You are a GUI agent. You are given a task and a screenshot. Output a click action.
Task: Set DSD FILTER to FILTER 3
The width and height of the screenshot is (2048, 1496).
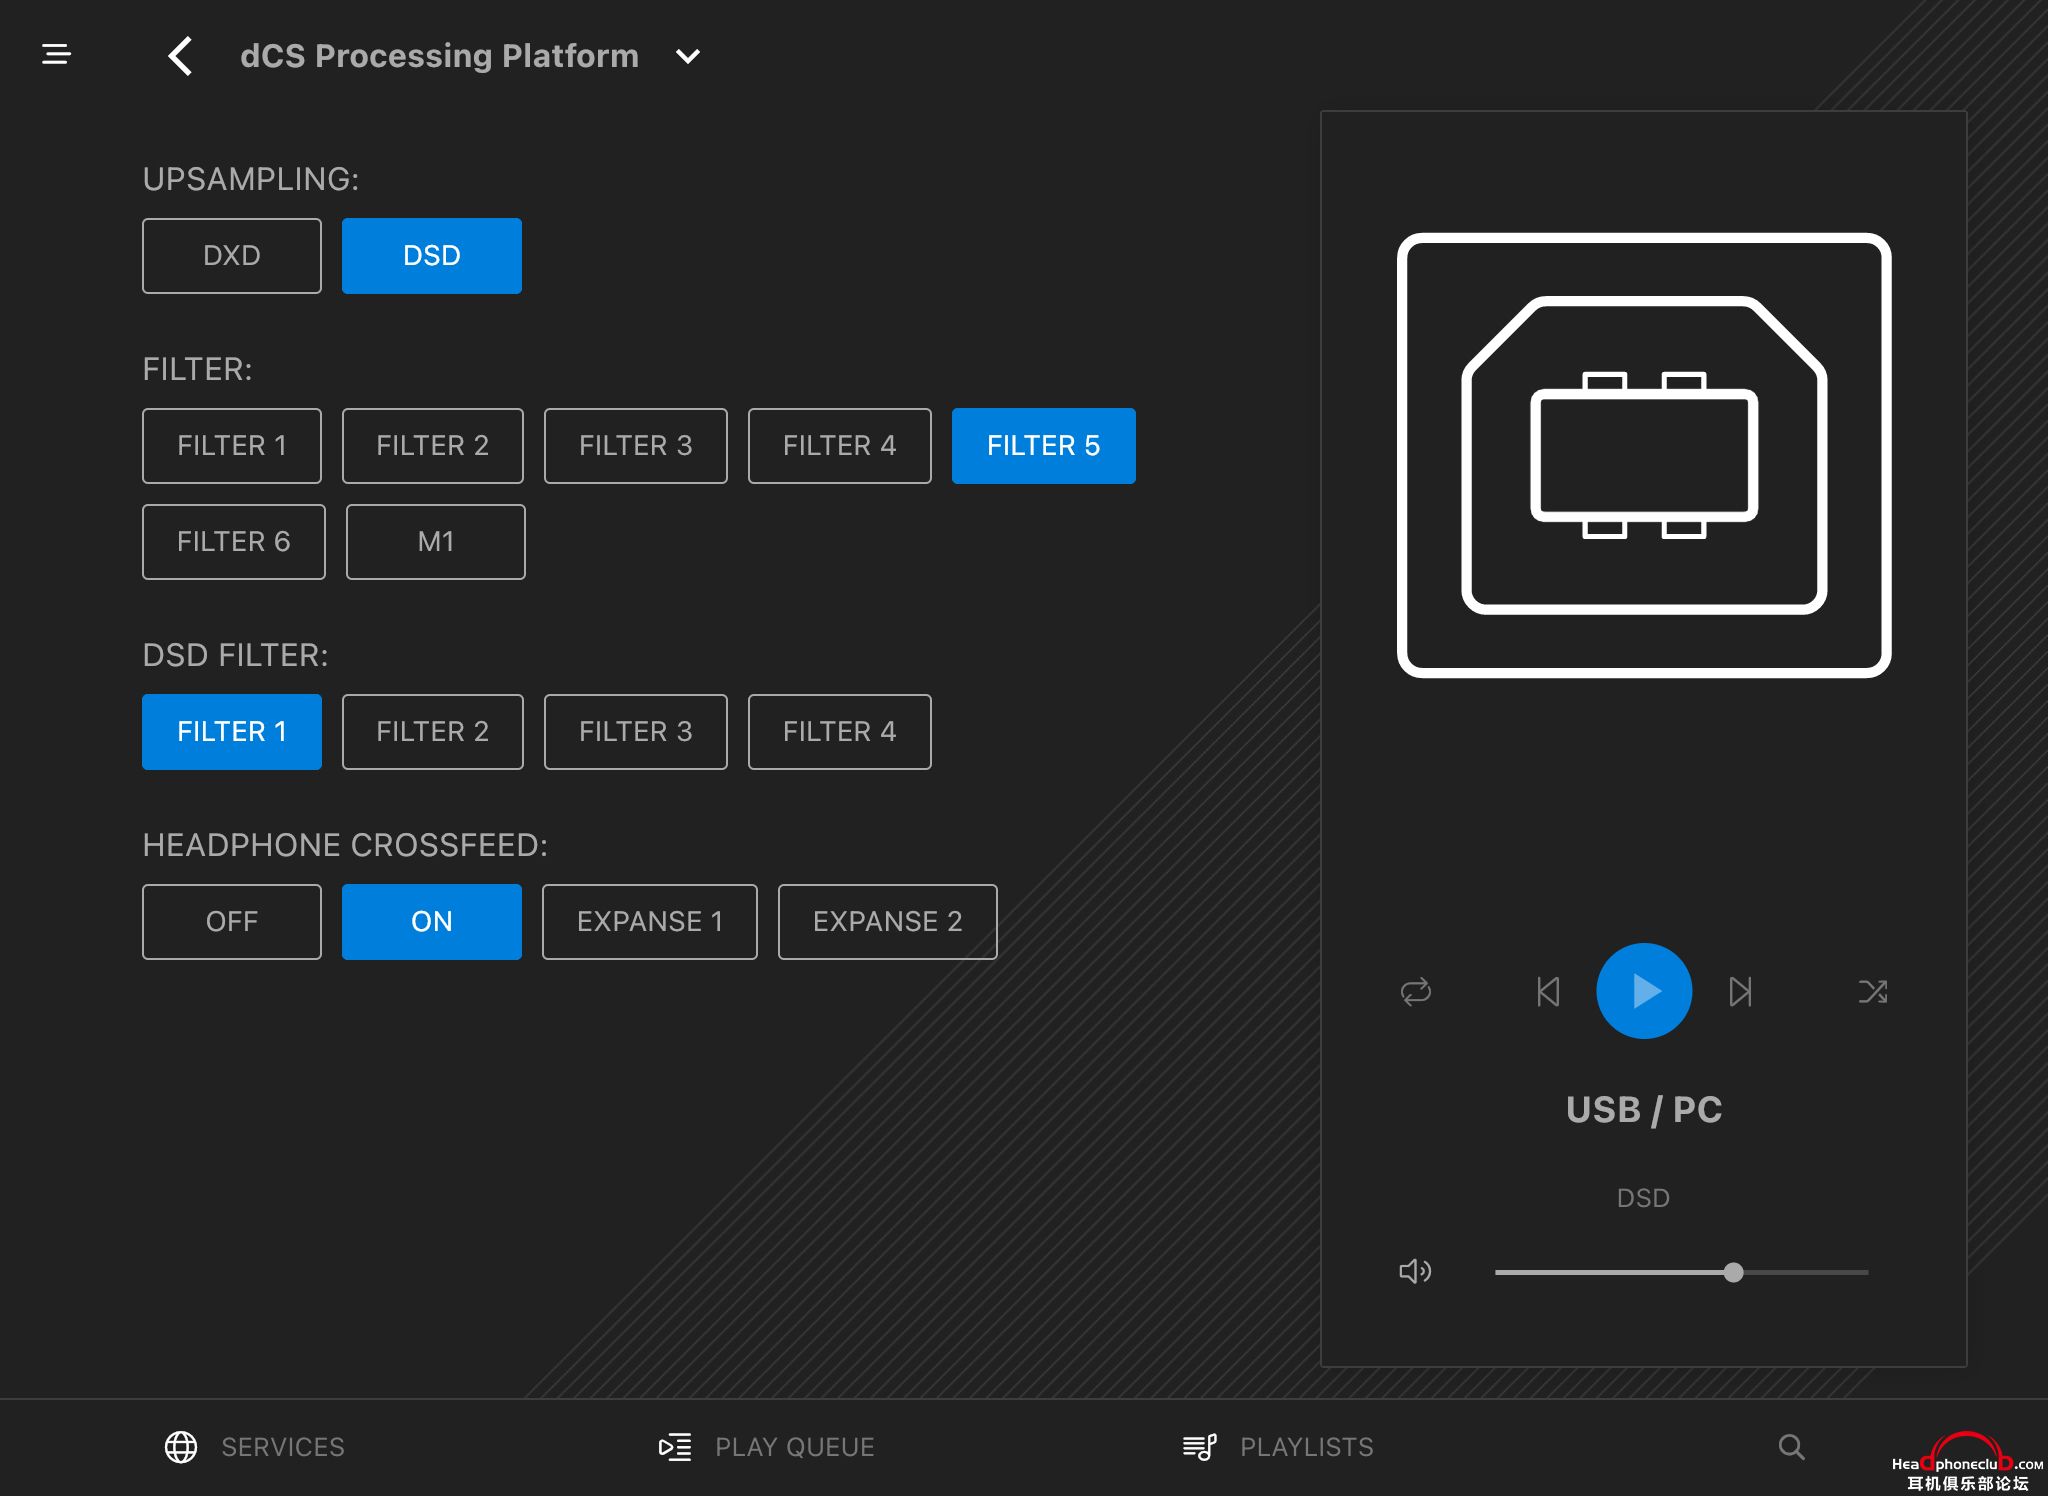tap(636, 732)
